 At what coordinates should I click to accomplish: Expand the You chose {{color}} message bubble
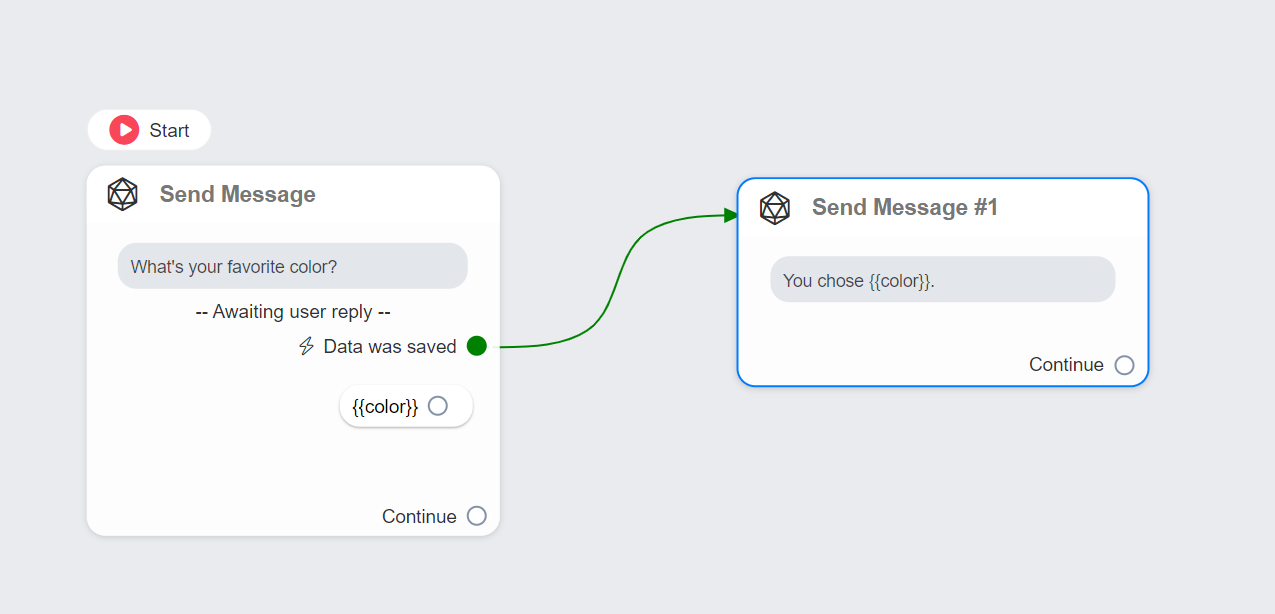[942, 280]
